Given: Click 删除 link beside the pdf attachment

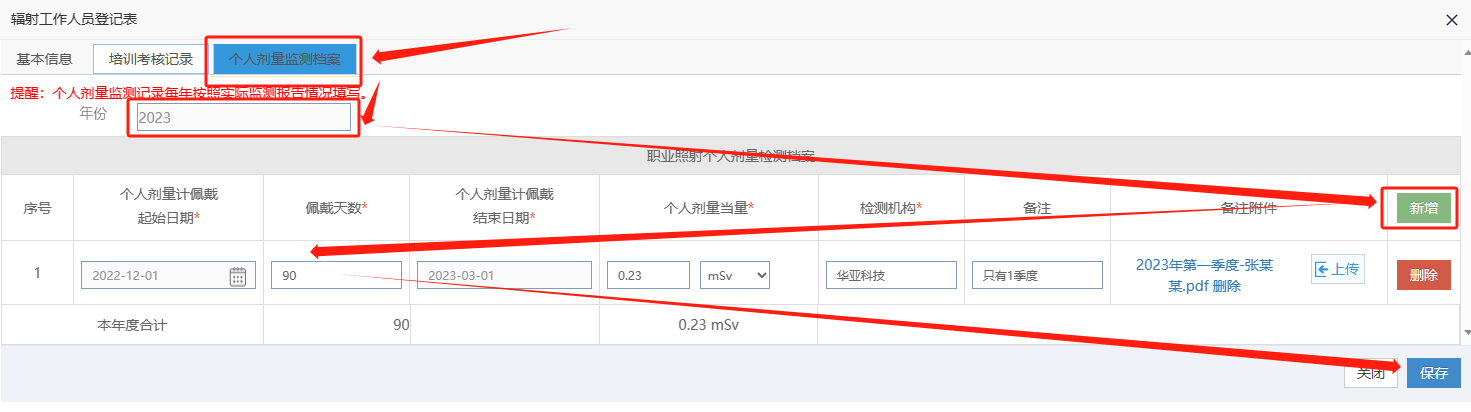Looking at the screenshot, I should tap(1227, 286).
